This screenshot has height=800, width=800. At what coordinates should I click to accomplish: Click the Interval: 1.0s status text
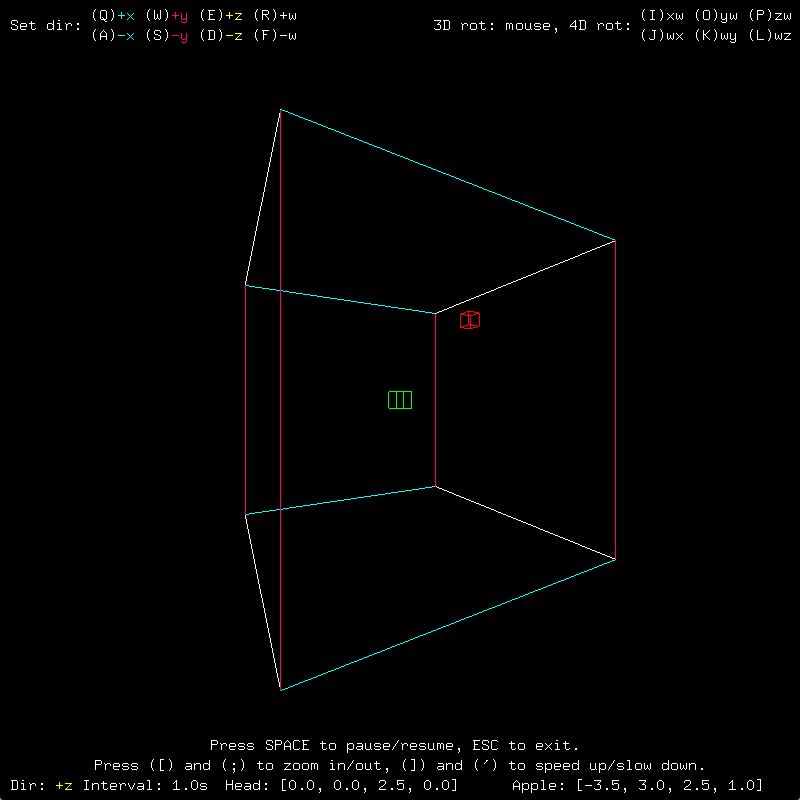(x=145, y=785)
